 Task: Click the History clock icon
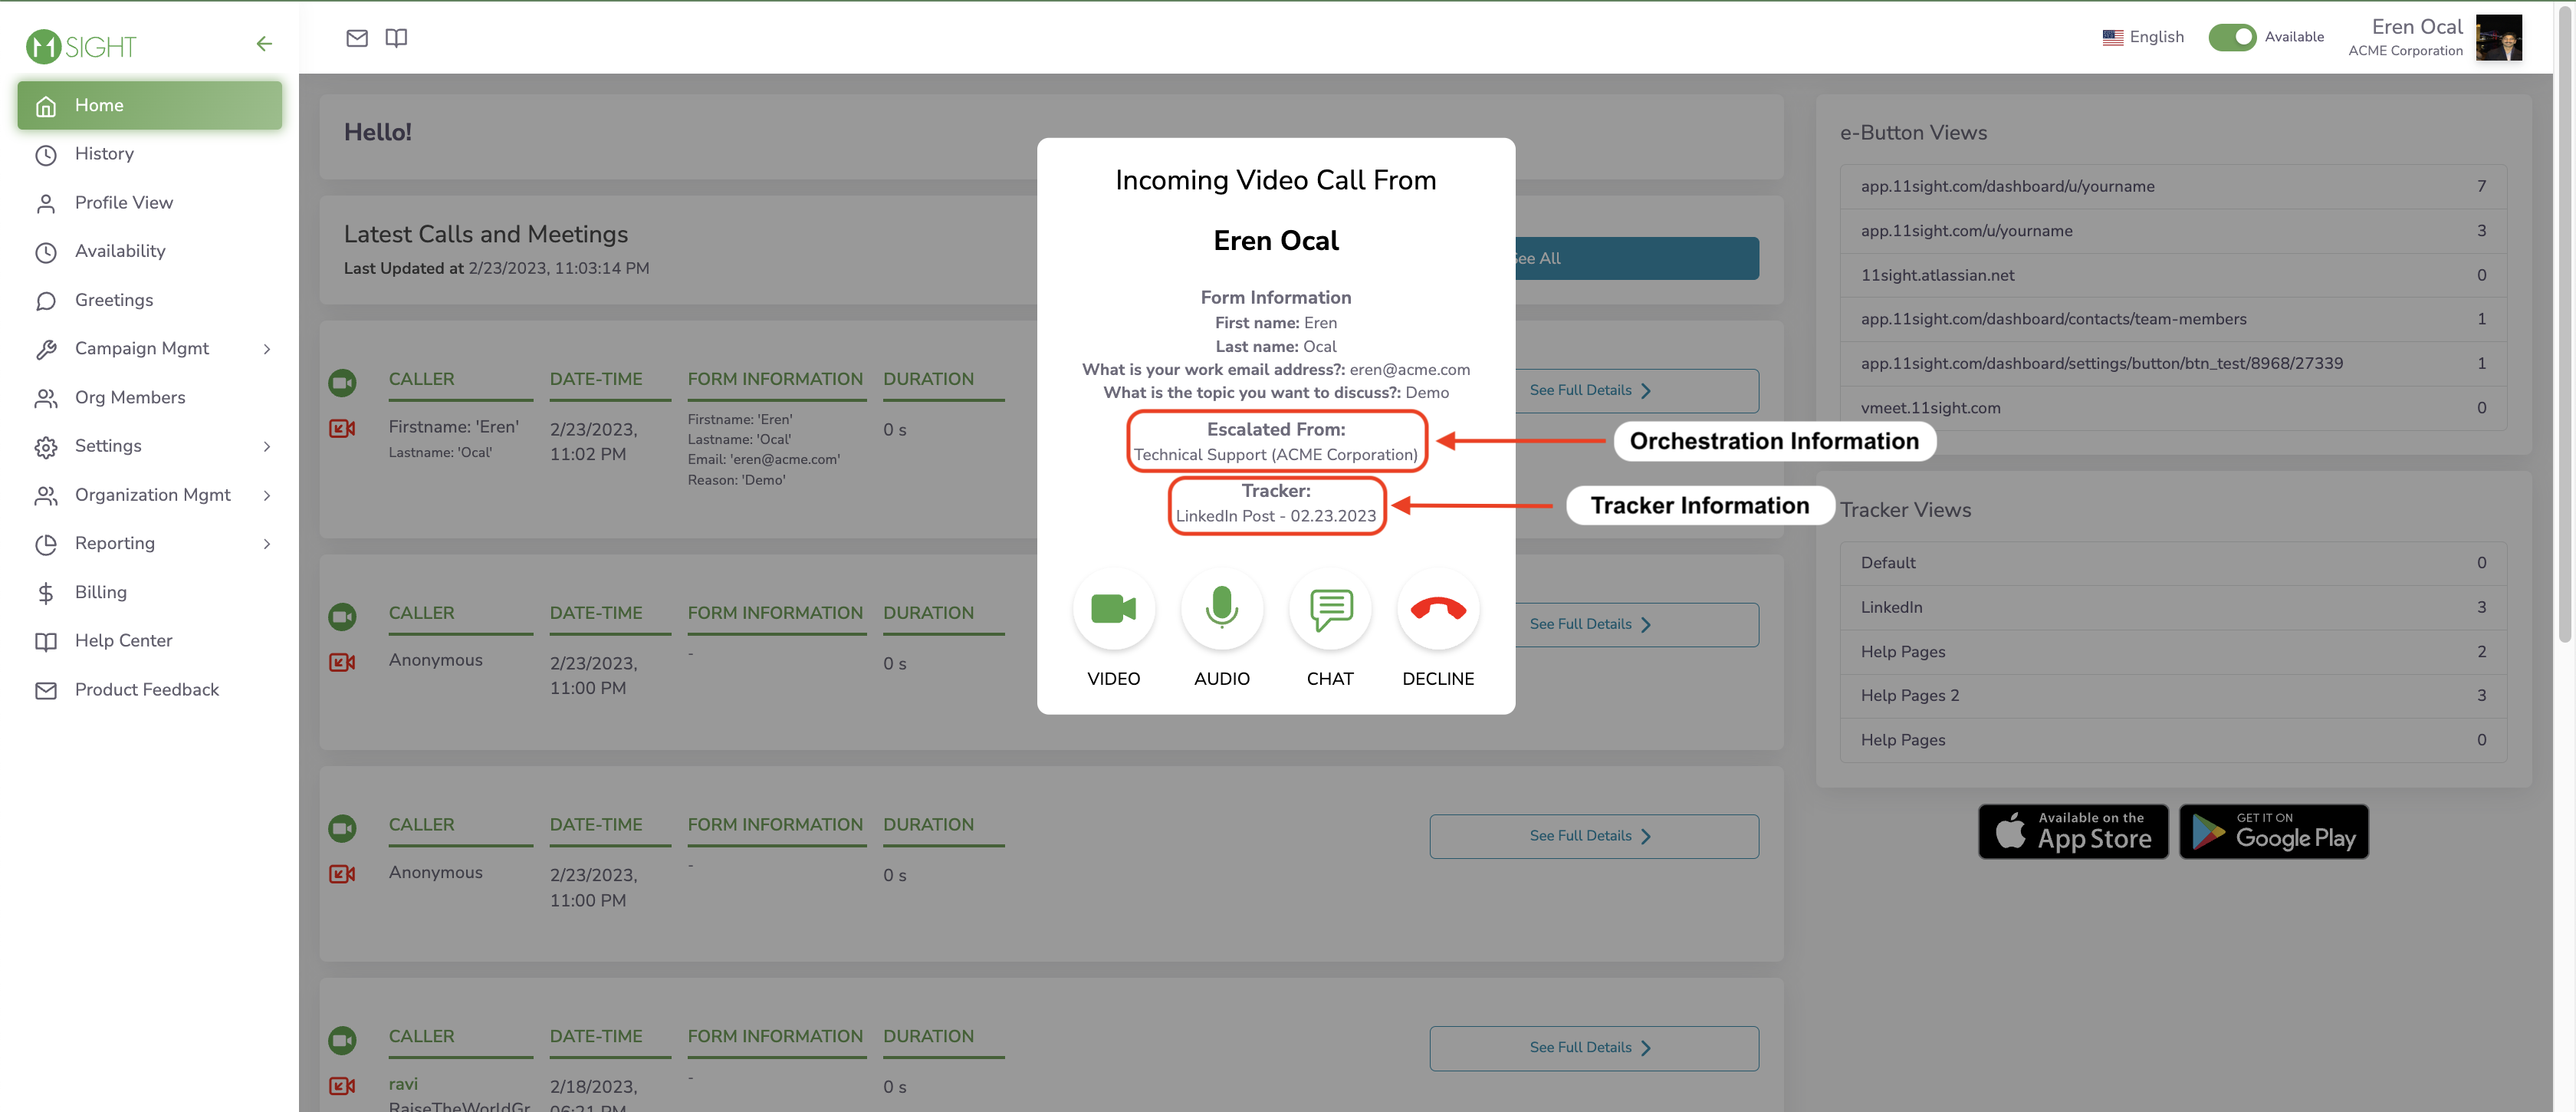[46, 154]
